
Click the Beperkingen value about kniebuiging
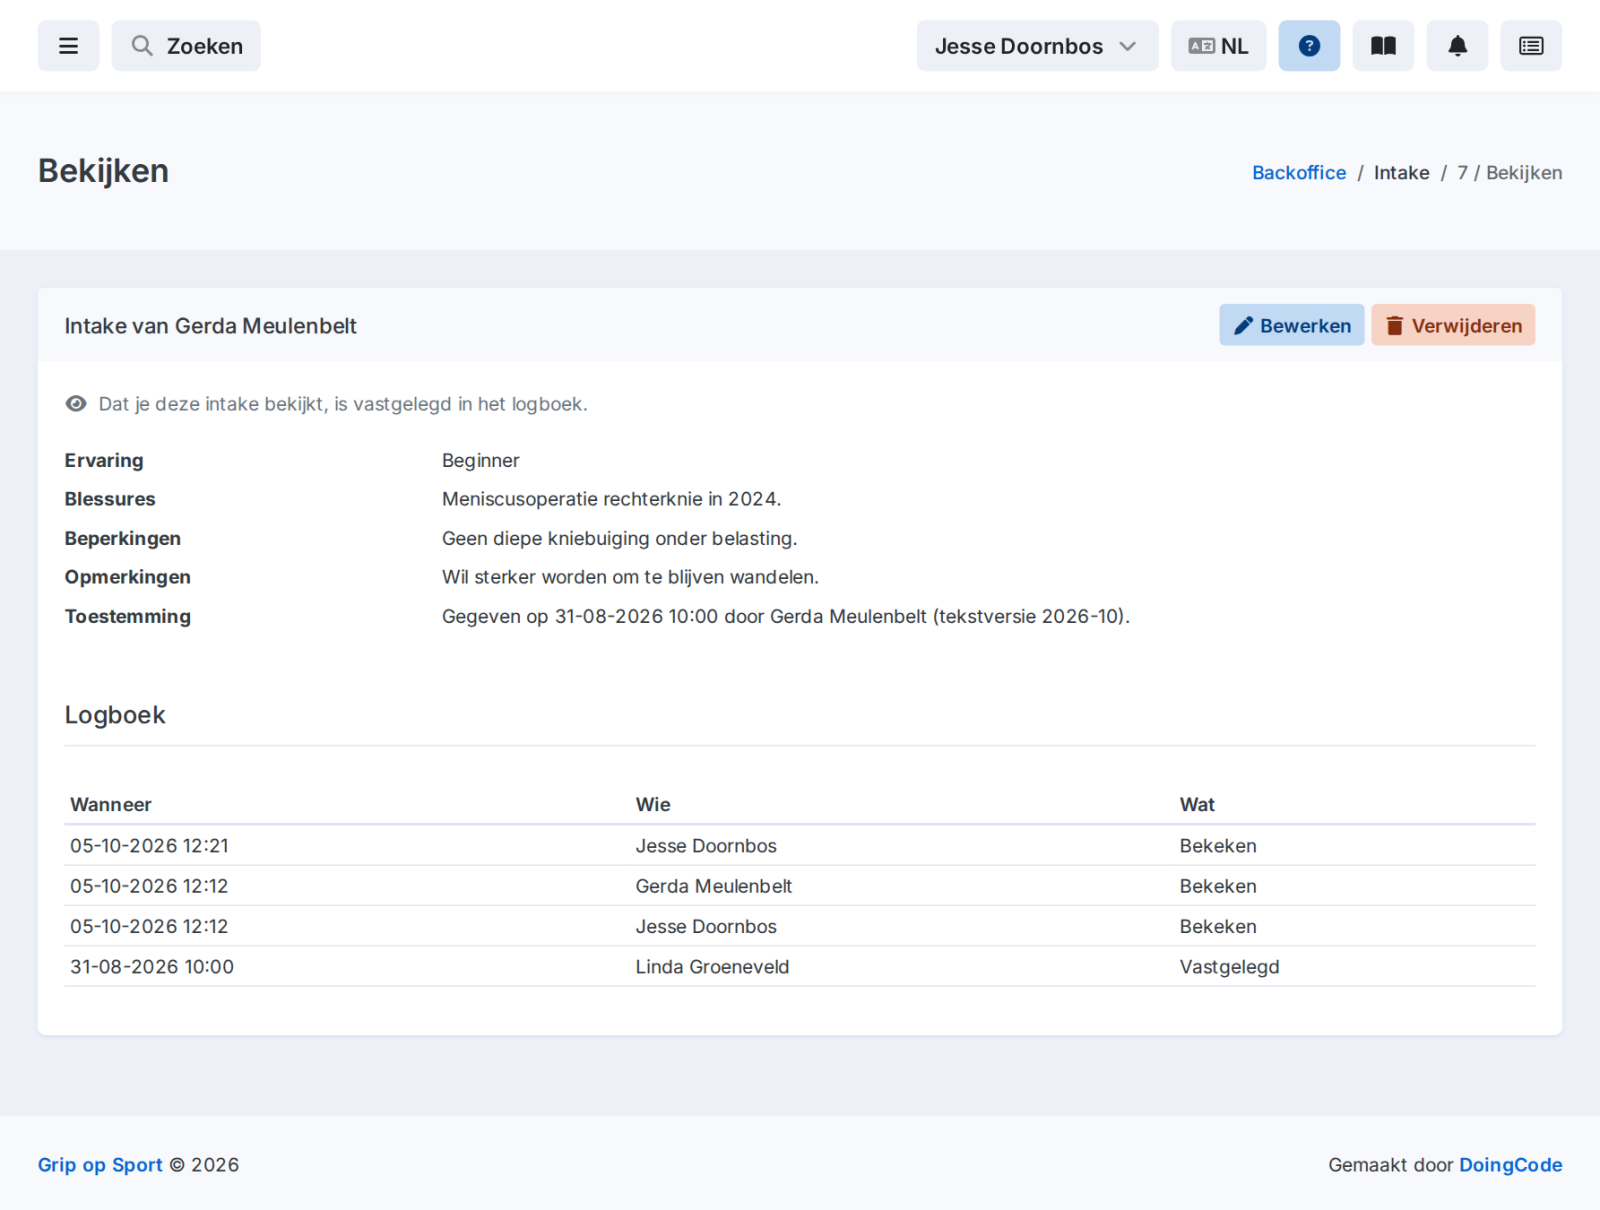pyautogui.click(x=620, y=539)
